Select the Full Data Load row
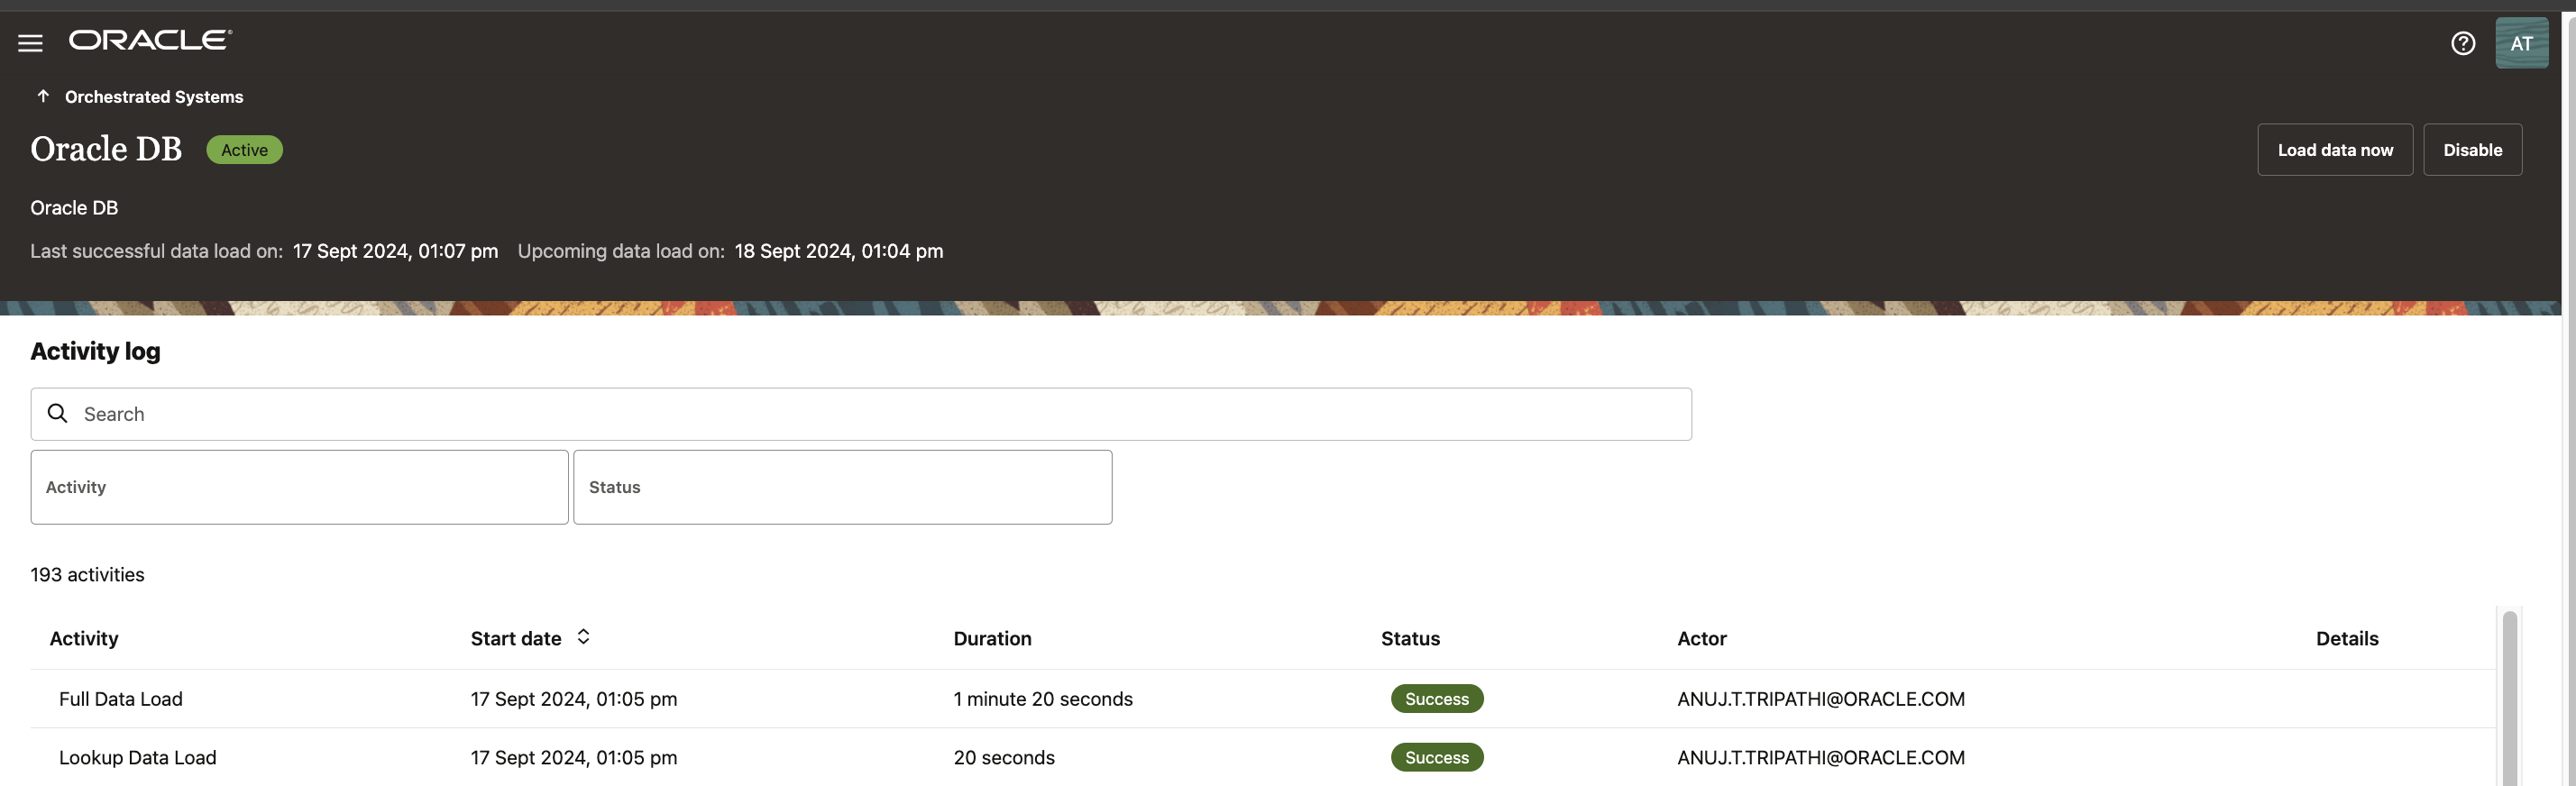Viewport: 2576px width, 786px height. (x=1263, y=699)
